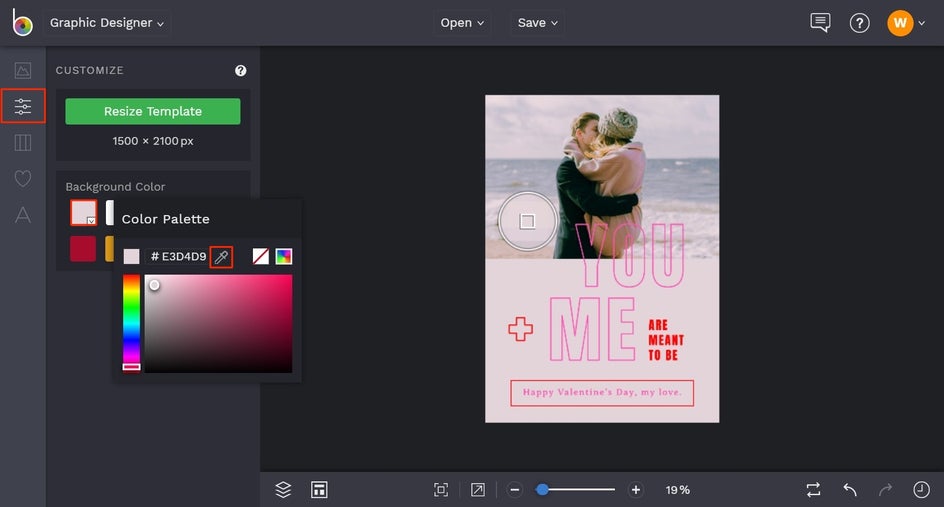944x507 pixels.
Task: Click the 19 % zoom value
Action: [x=678, y=490]
